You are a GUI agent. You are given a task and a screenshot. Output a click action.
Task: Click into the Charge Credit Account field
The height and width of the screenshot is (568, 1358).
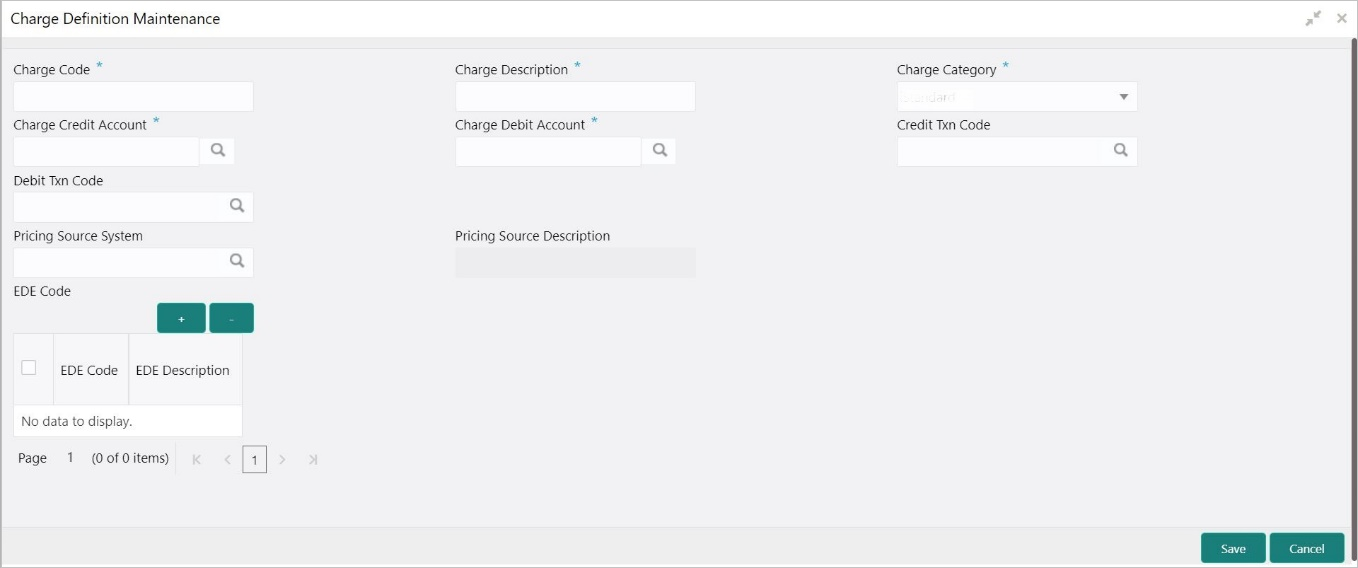pos(106,152)
